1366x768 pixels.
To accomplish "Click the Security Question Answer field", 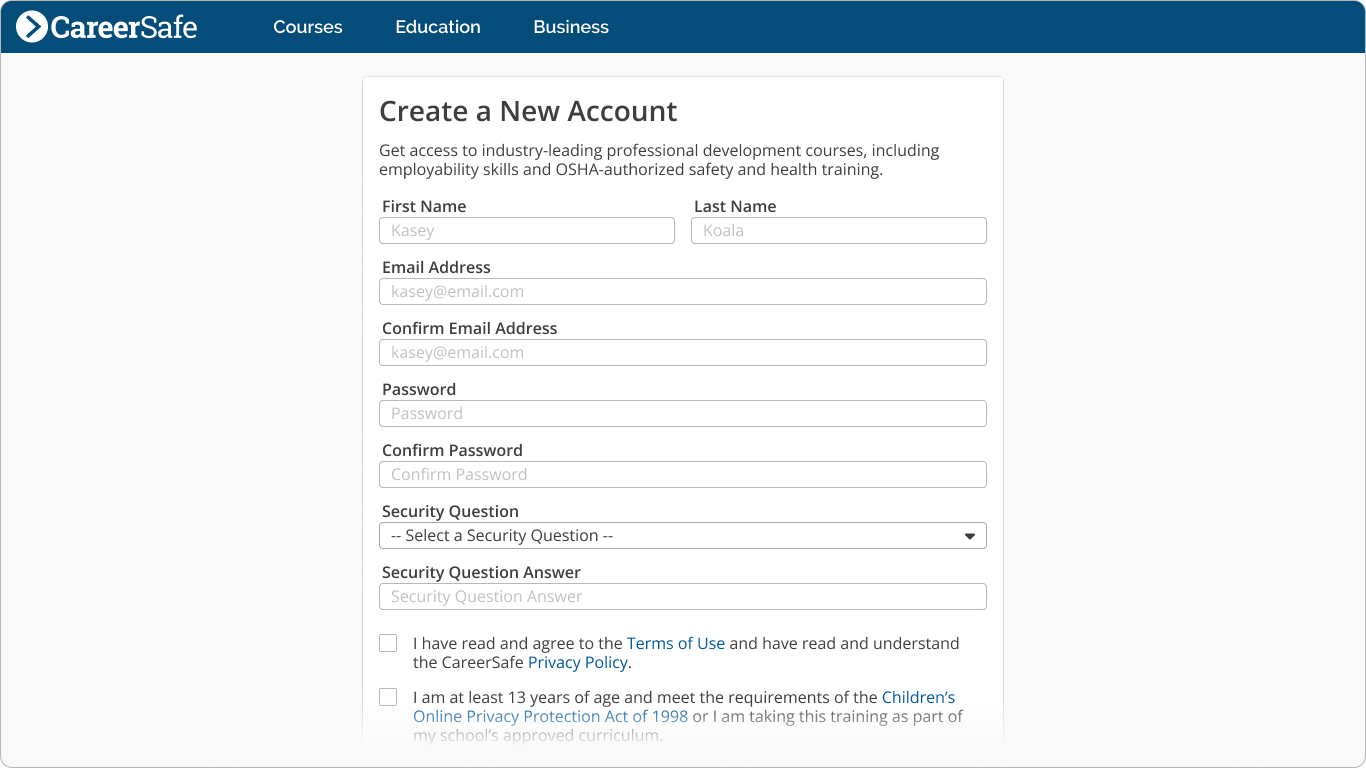I will [x=683, y=596].
